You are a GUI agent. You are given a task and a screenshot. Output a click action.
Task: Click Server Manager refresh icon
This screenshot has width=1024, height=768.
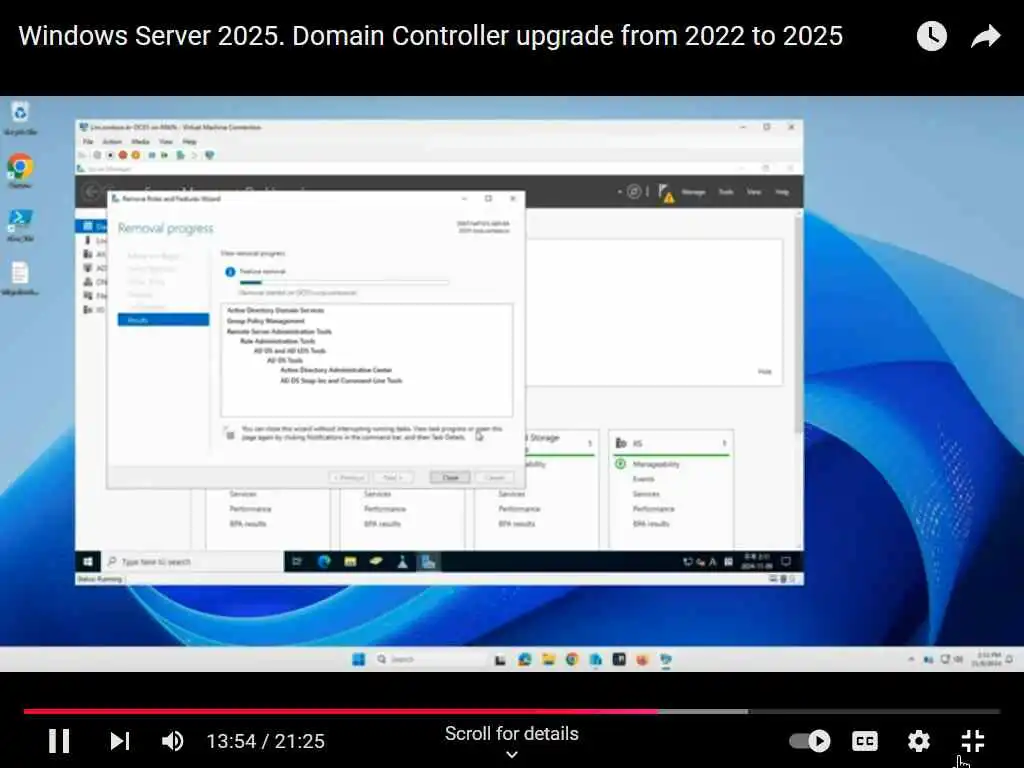[633, 191]
